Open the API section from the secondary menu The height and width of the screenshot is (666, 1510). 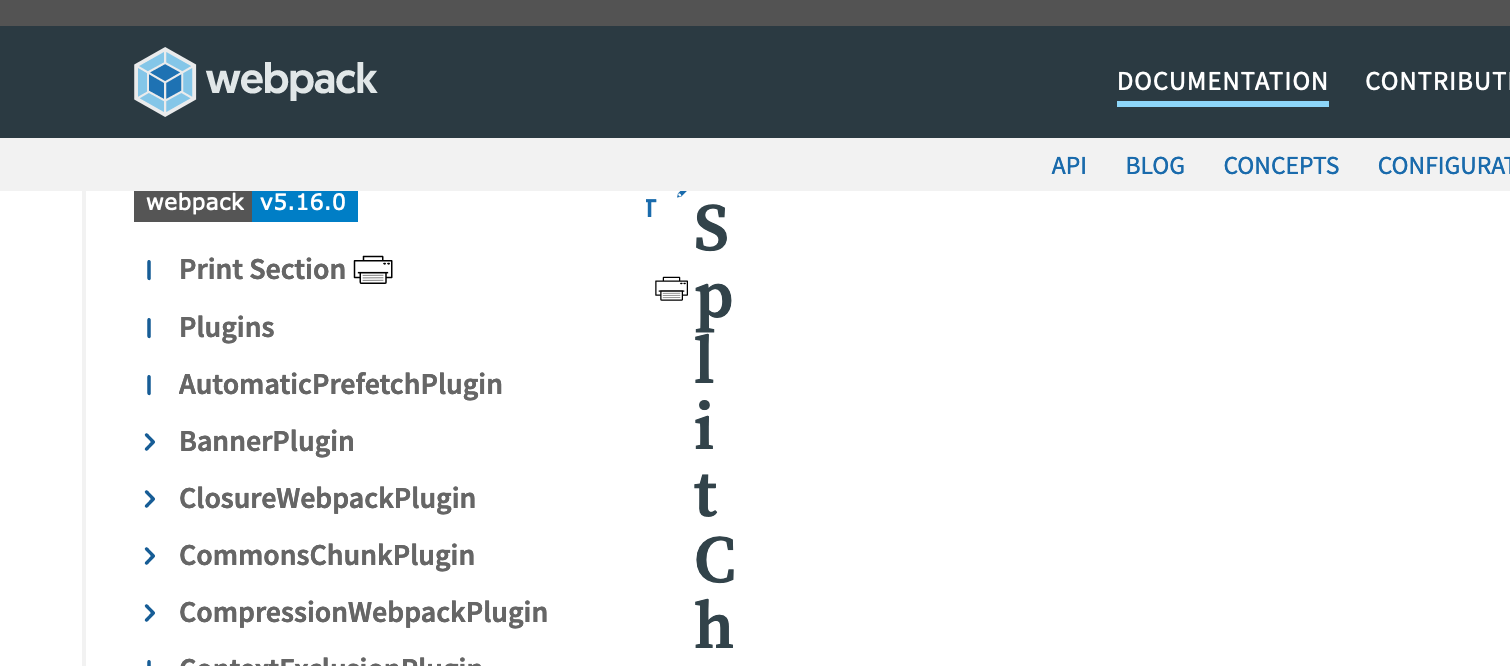click(1069, 165)
